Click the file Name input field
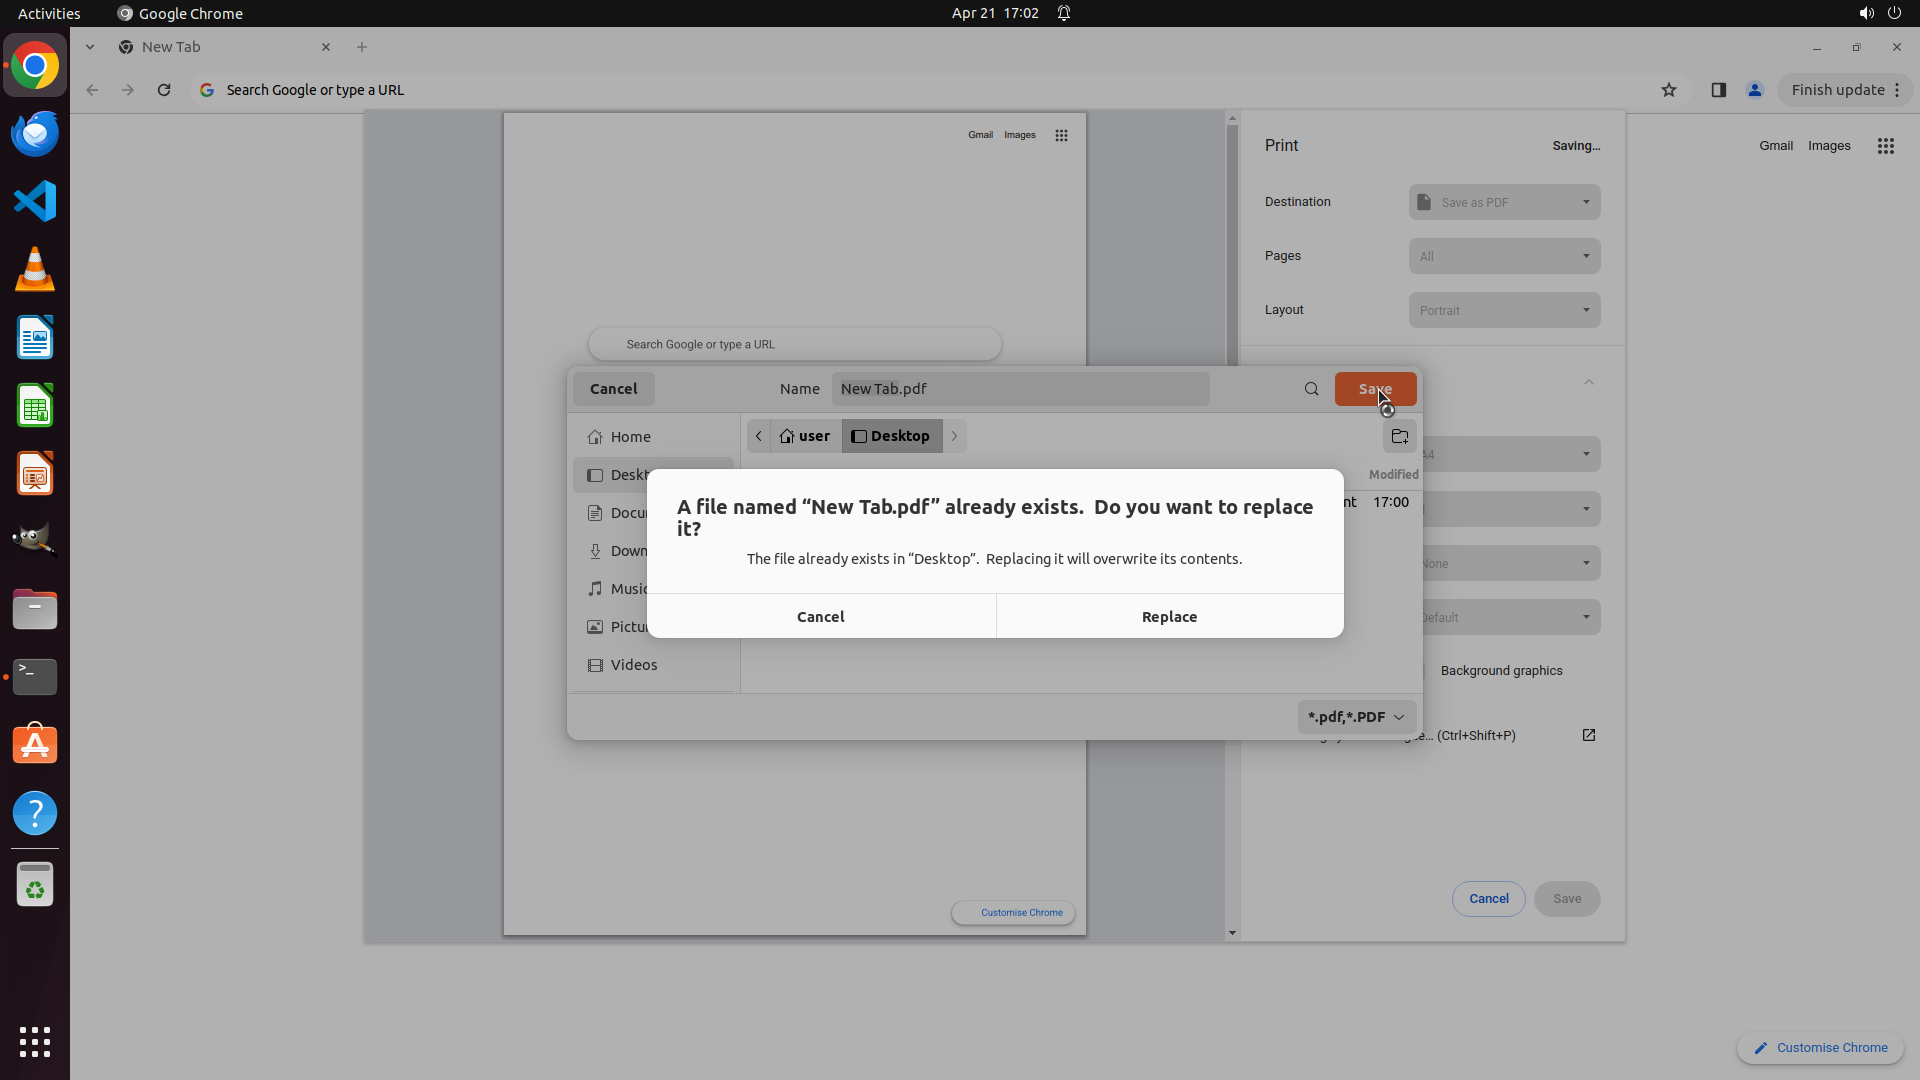The height and width of the screenshot is (1080, 1920). pyautogui.click(x=1020, y=389)
